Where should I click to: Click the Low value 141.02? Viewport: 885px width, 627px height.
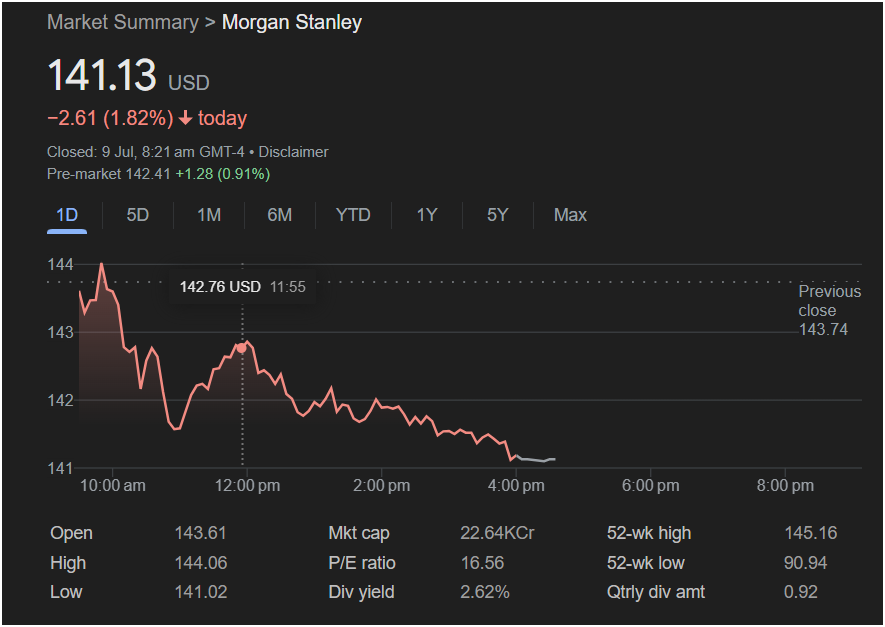point(201,592)
